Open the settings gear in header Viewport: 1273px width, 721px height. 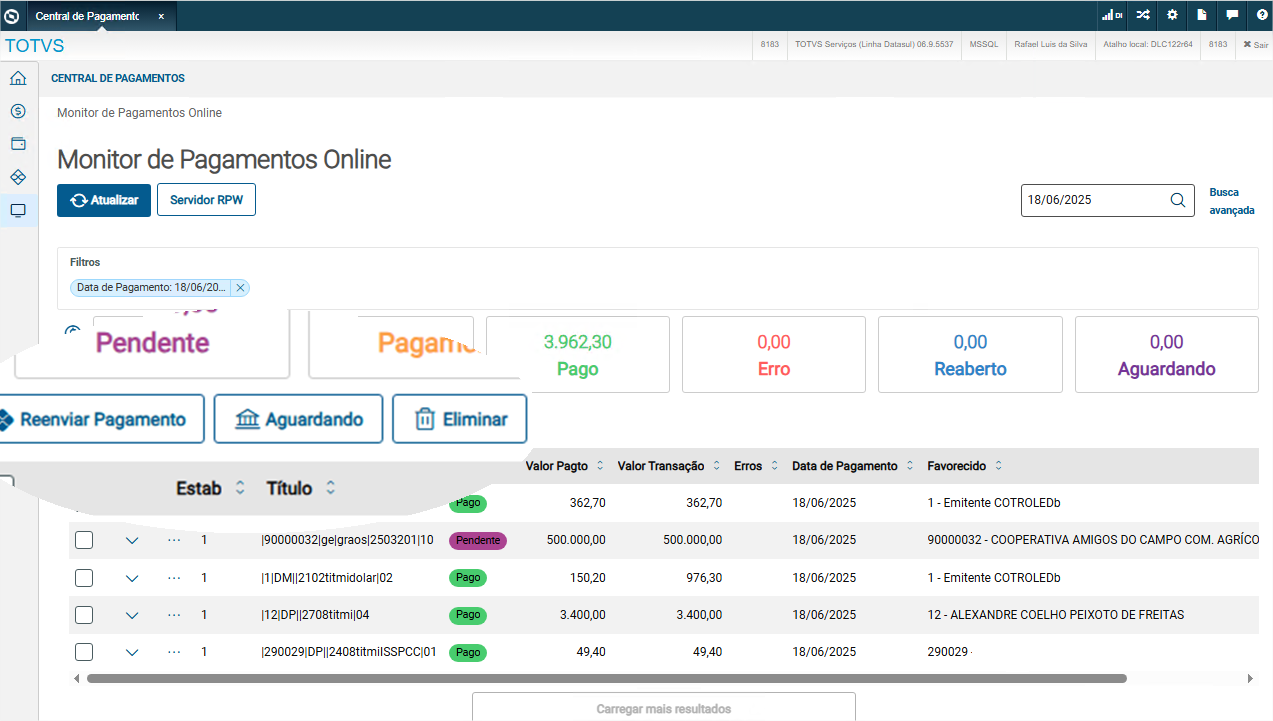tap(1172, 15)
